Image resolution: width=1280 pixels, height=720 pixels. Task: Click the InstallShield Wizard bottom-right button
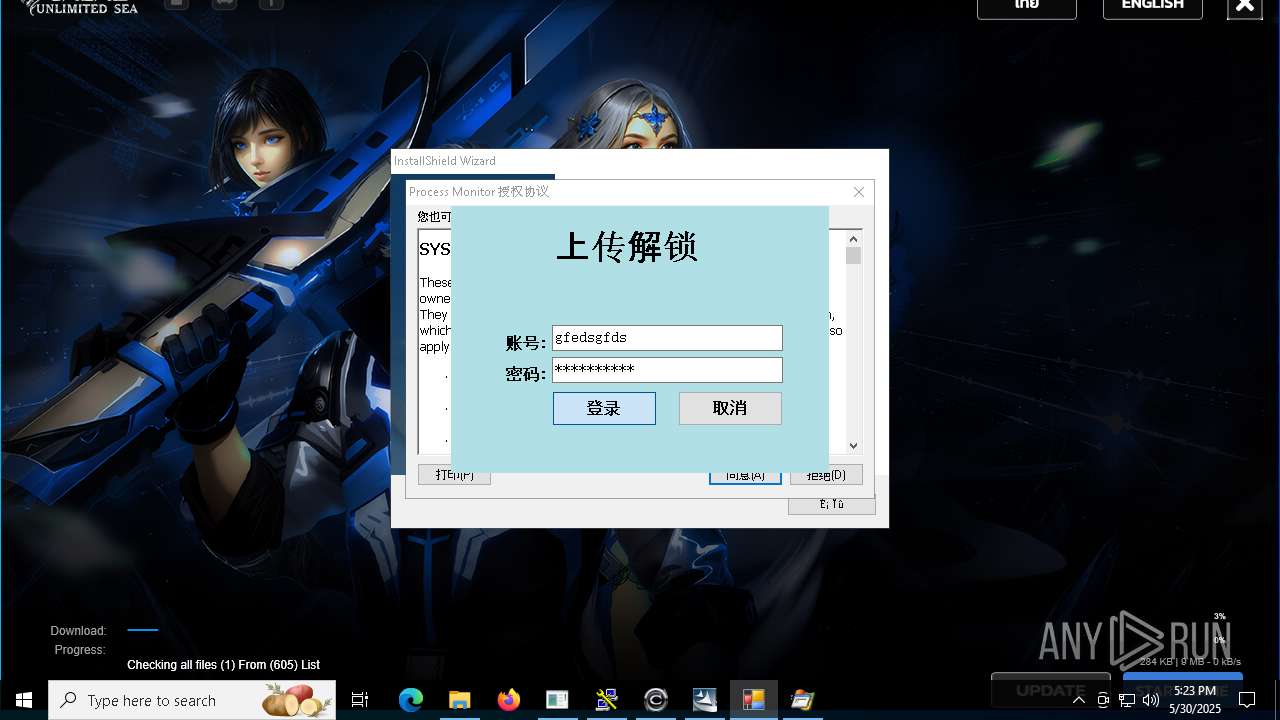(x=831, y=505)
